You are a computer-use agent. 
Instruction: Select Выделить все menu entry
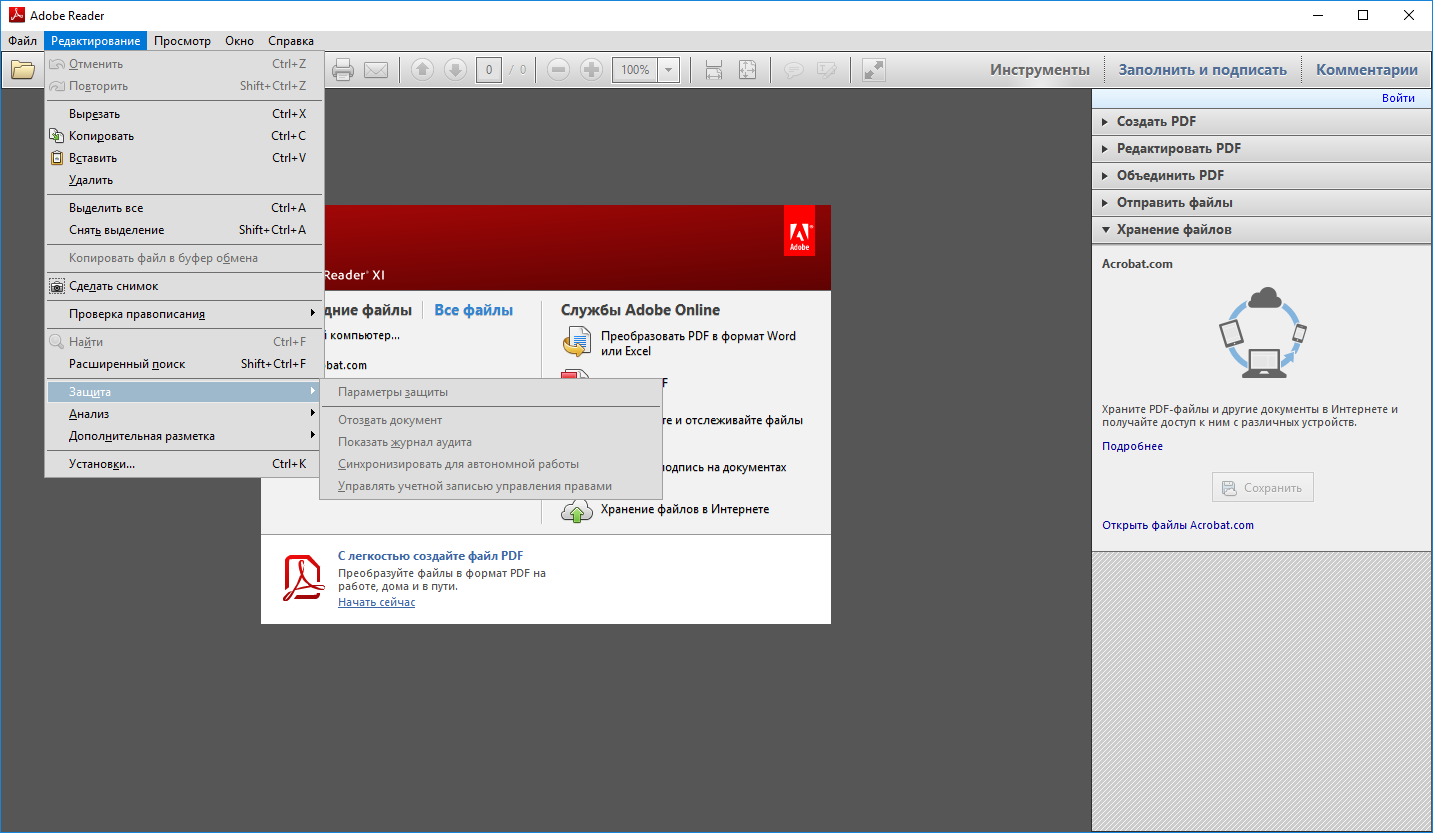(184, 208)
